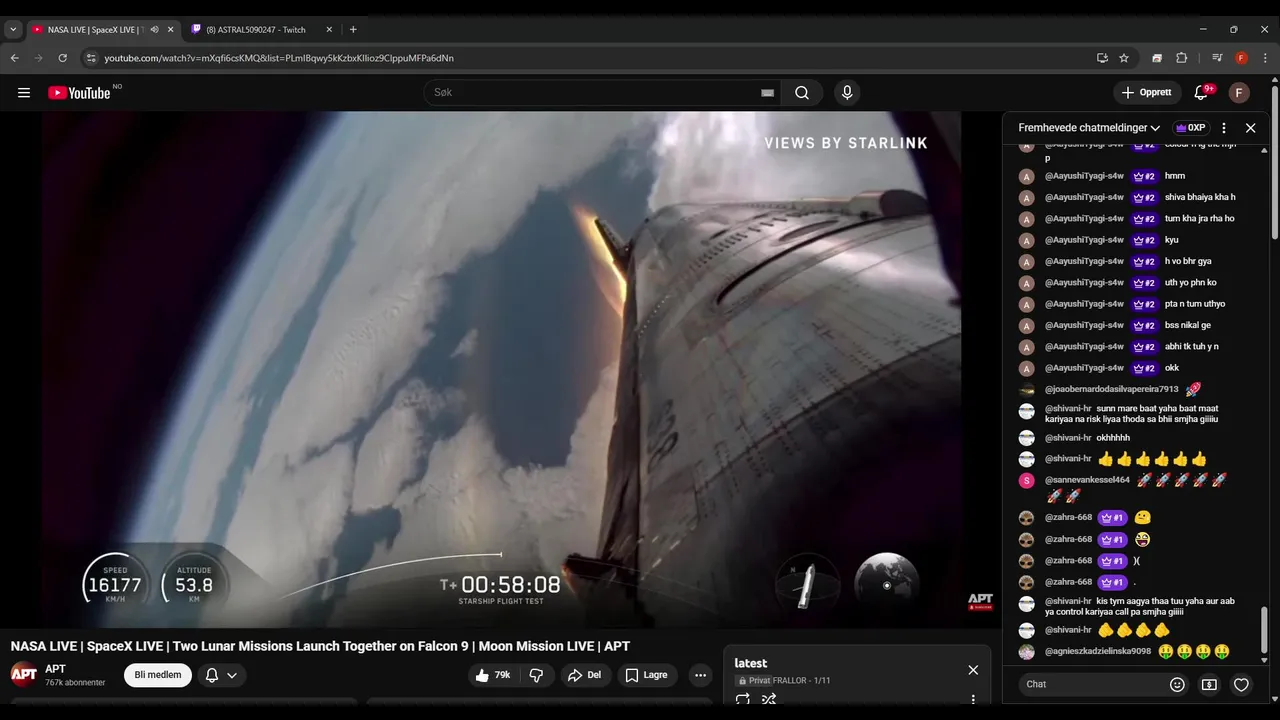Open tab search dropdown arrow

[13, 30]
